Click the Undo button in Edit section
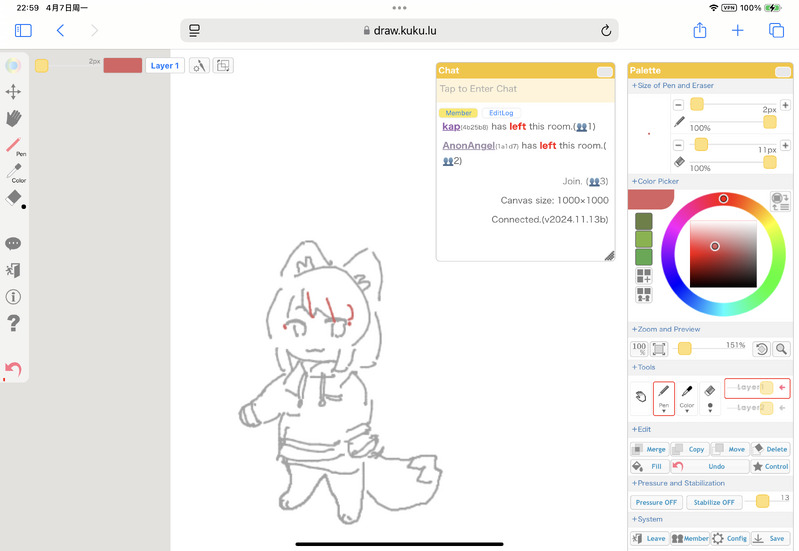 click(x=710, y=466)
